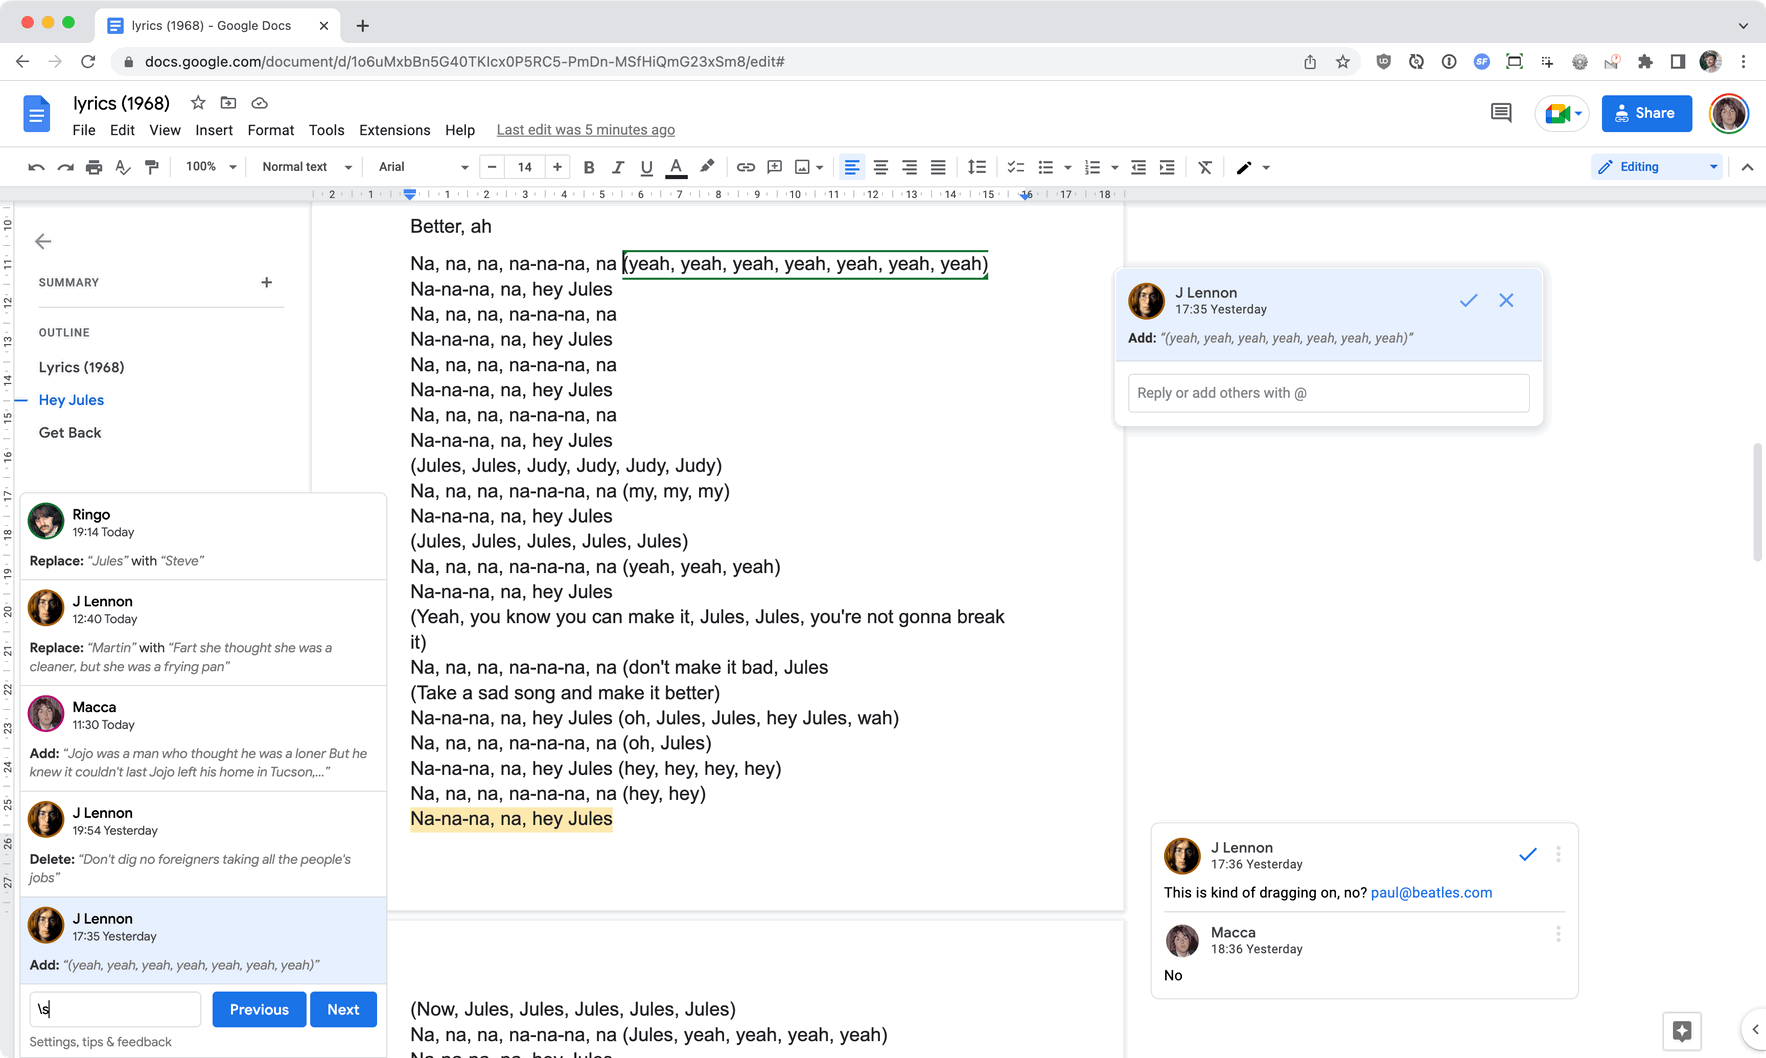Insert a numbered list
1766x1058 pixels.
tap(1093, 167)
